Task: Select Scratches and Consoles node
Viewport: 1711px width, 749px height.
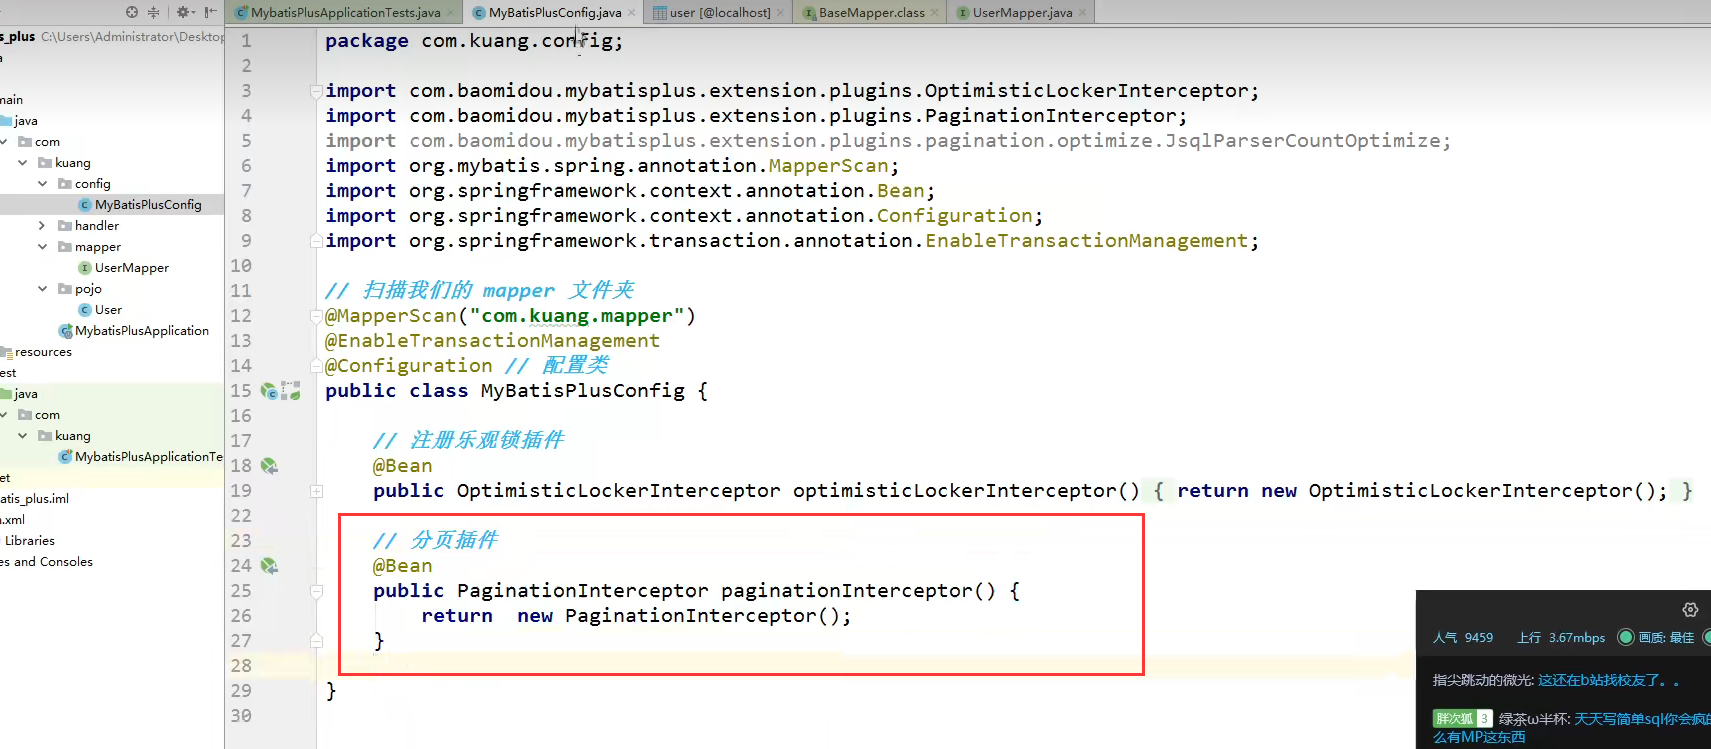Action: click(x=46, y=562)
